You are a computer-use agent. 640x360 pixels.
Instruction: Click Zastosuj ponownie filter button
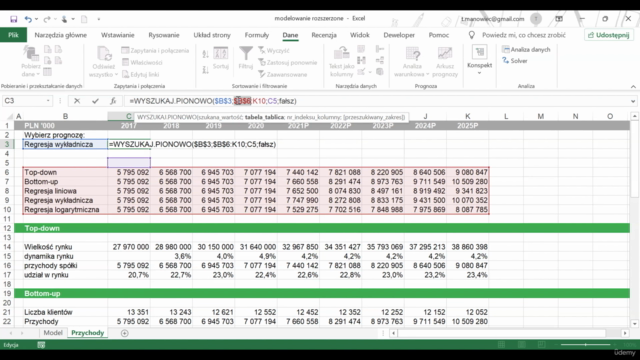click(288, 62)
